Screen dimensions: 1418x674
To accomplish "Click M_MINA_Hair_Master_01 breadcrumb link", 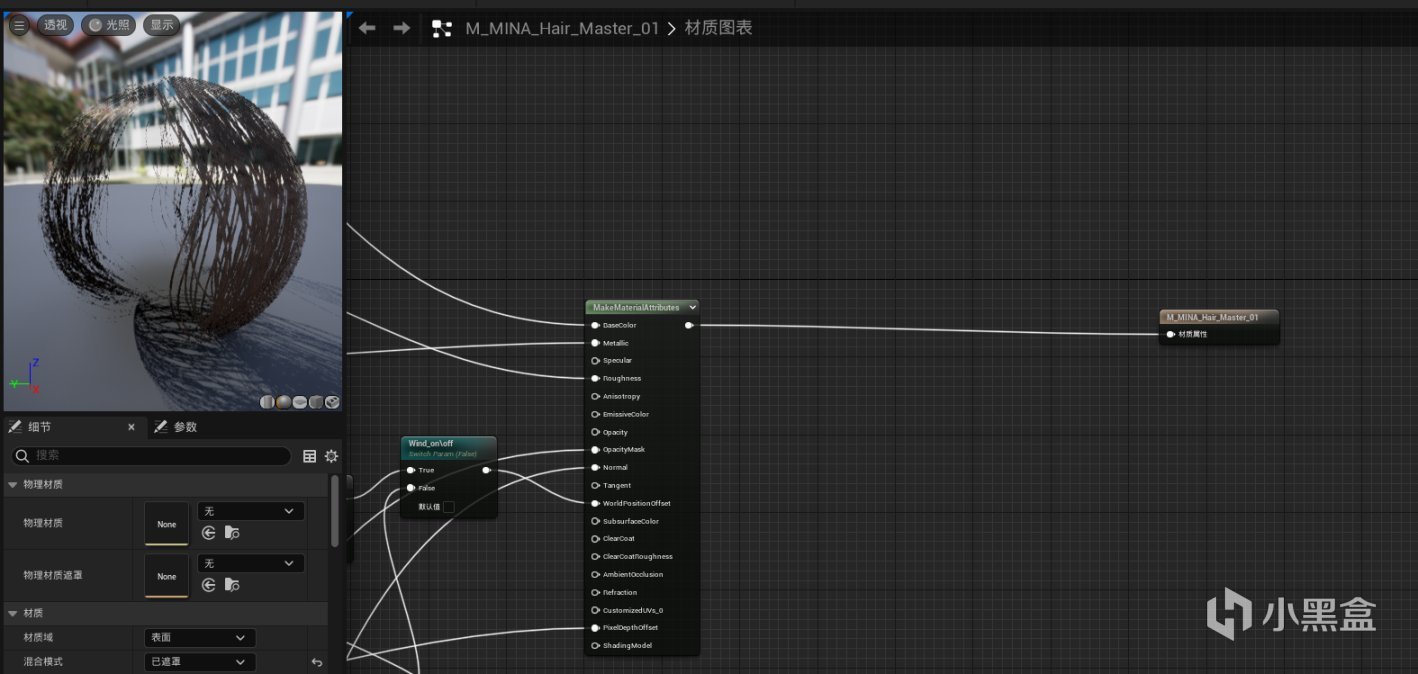I will click(x=562, y=28).
